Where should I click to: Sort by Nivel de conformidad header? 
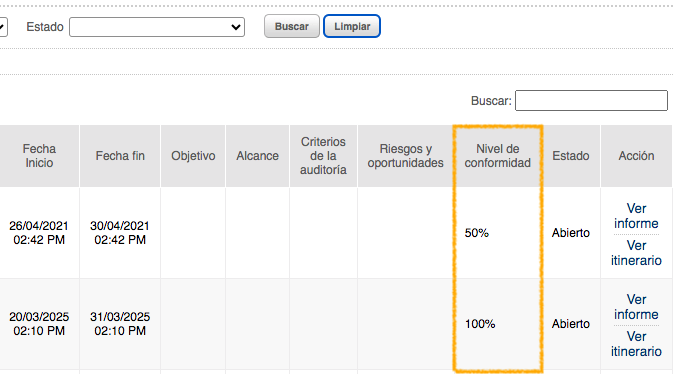(498, 156)
